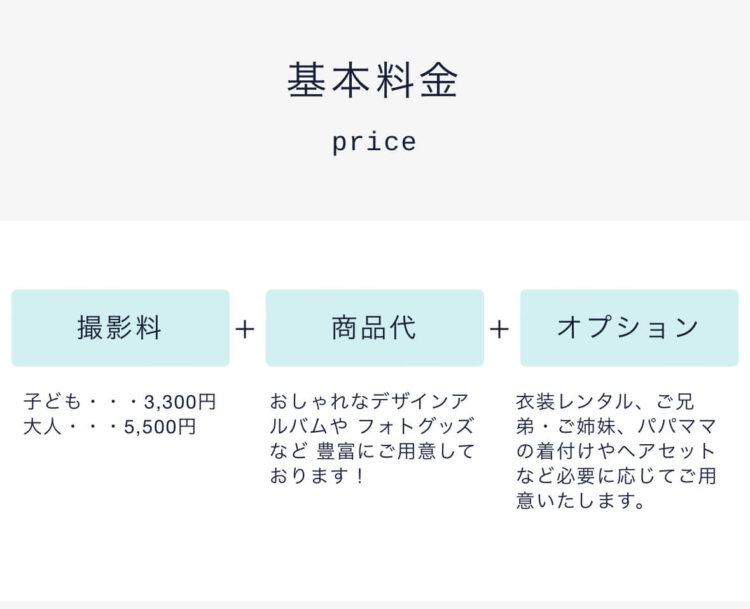Click the text line など 豊富にご用意して
The width and height of the screenshot is (750, 609).
(372, 451)
